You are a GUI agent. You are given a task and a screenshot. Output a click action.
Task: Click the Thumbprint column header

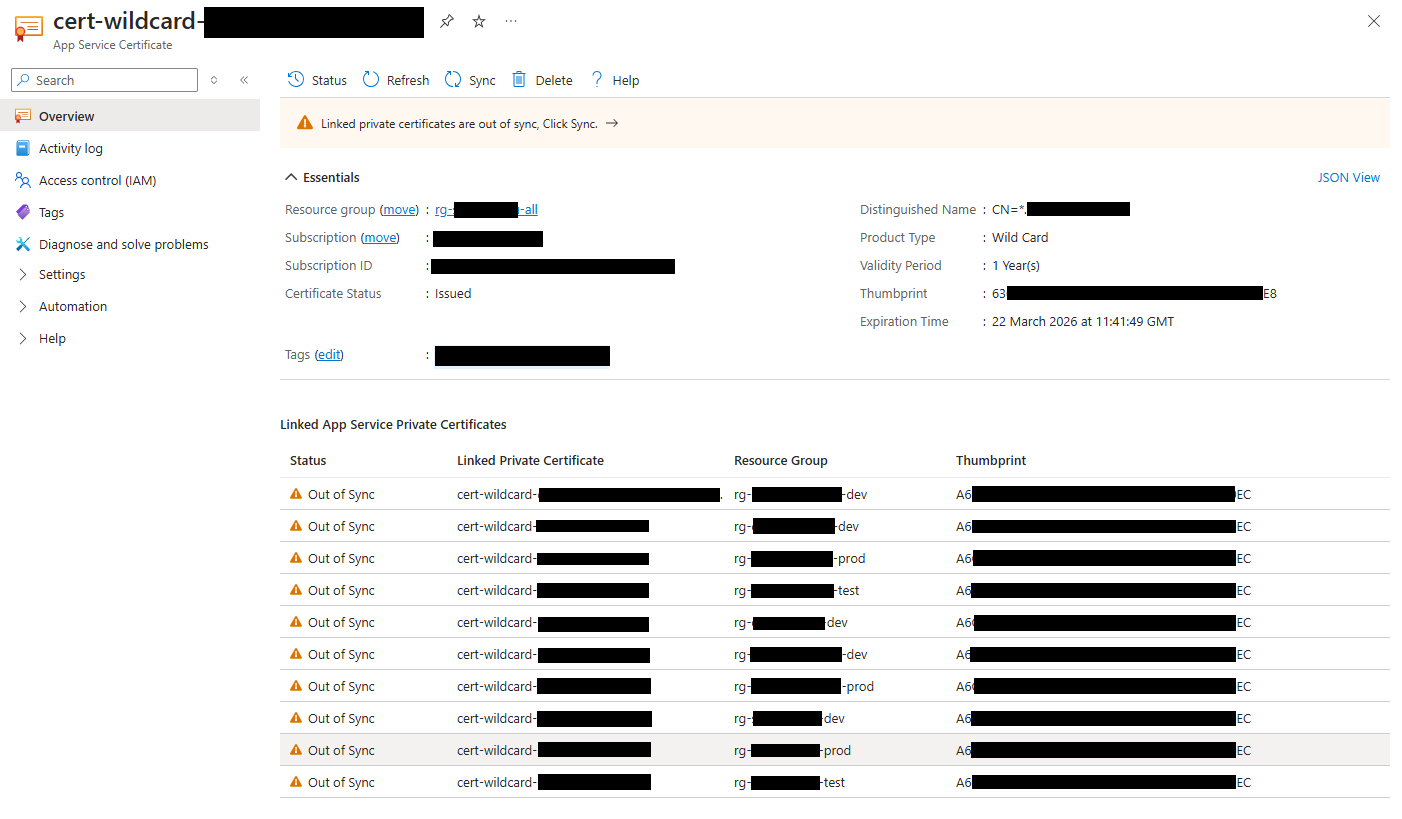click(x=991, y=460)
